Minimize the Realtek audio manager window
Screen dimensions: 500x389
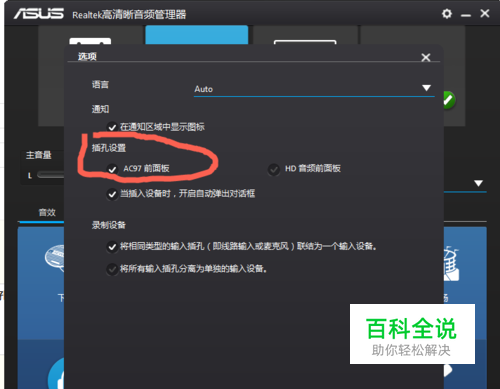click(x=466, y=15)
